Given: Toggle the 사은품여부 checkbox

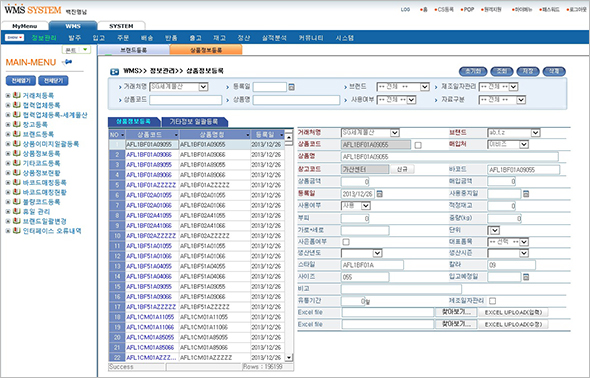Looking at the screenshot, I should coord(346,242).
